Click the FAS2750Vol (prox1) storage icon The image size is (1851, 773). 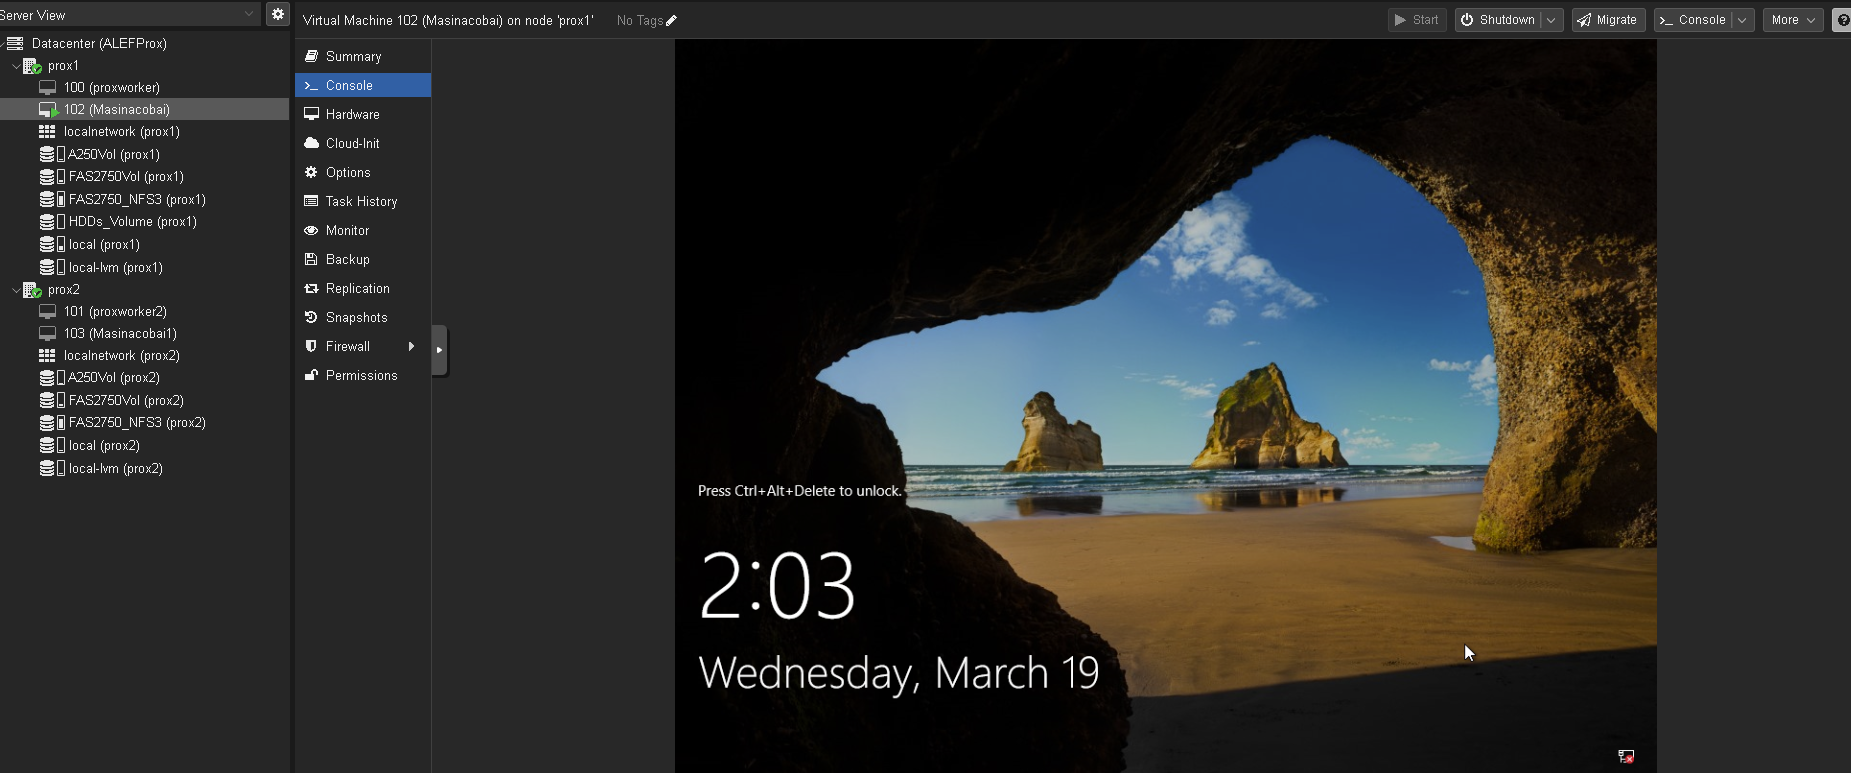(x=52, y=177)
